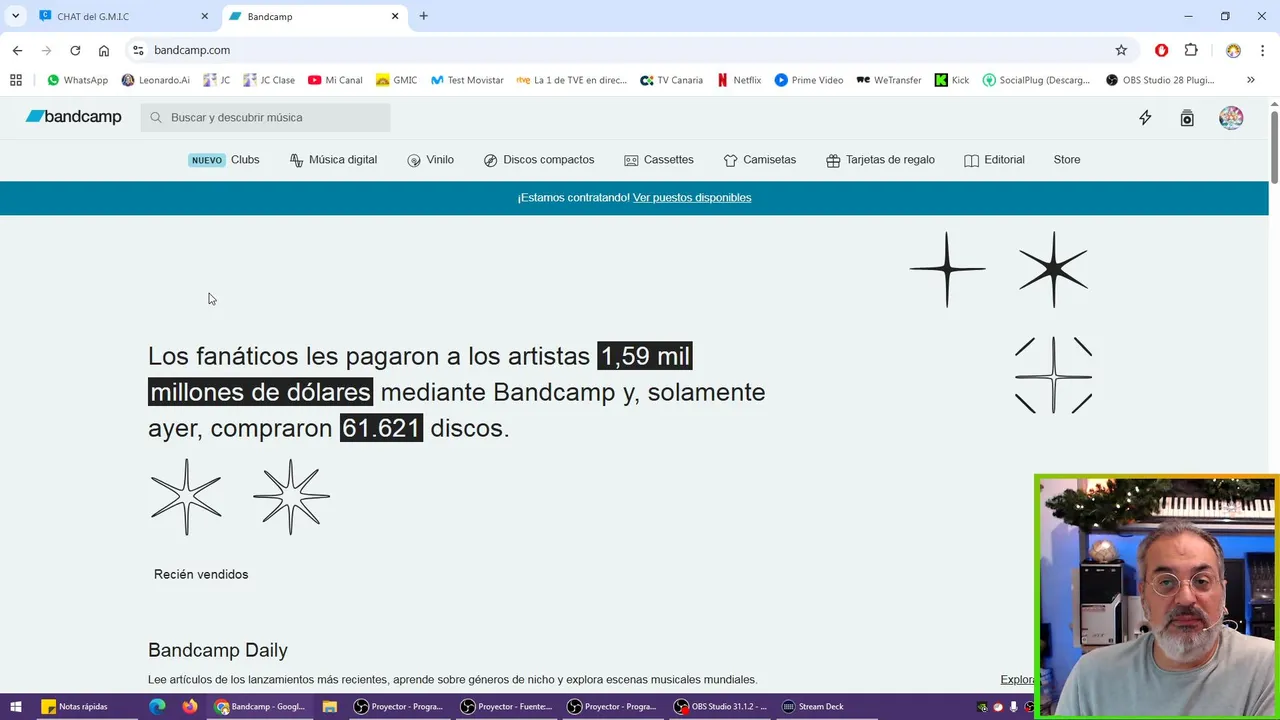Open the 'JC Clase' bookmark
The height and width of the screenshot is (720, 1280).
pos(269,80)
